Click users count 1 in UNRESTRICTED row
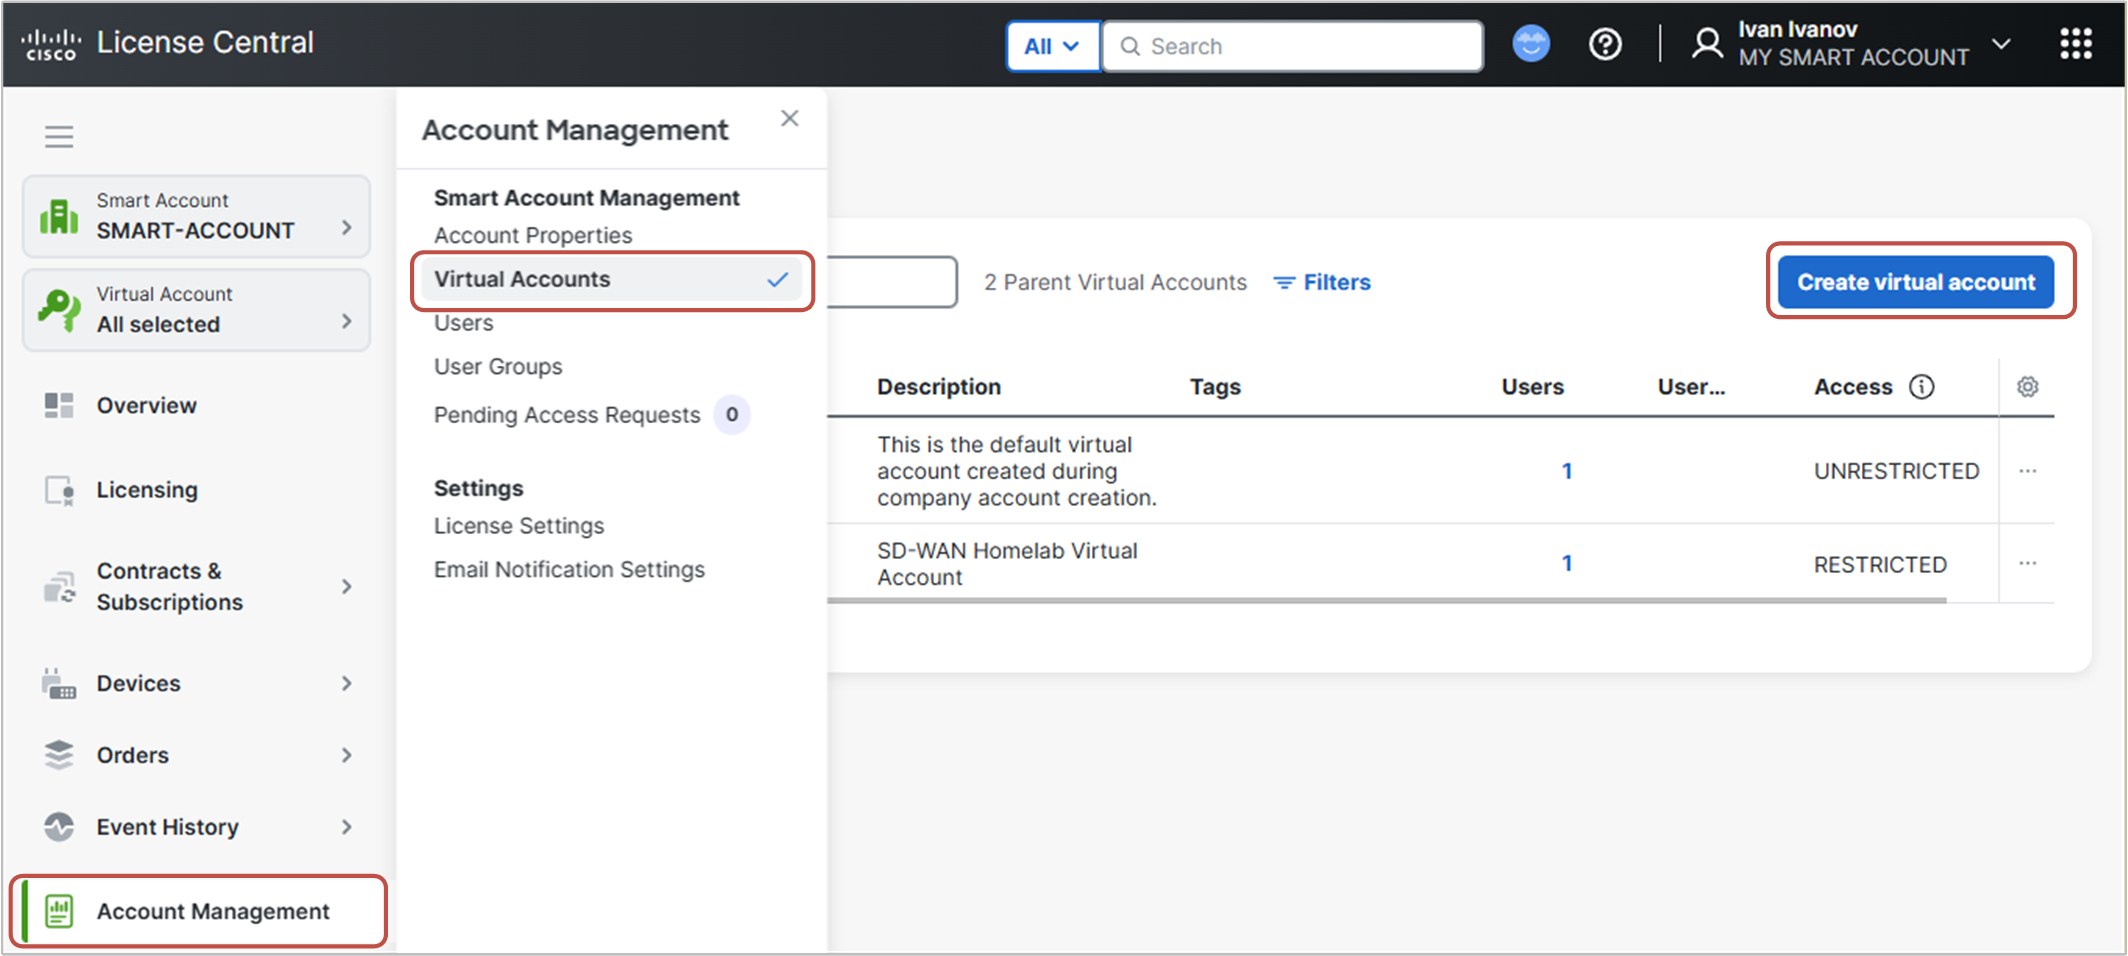The width and height of the screenshot is (2128, 956). (x=1567, y=471)
